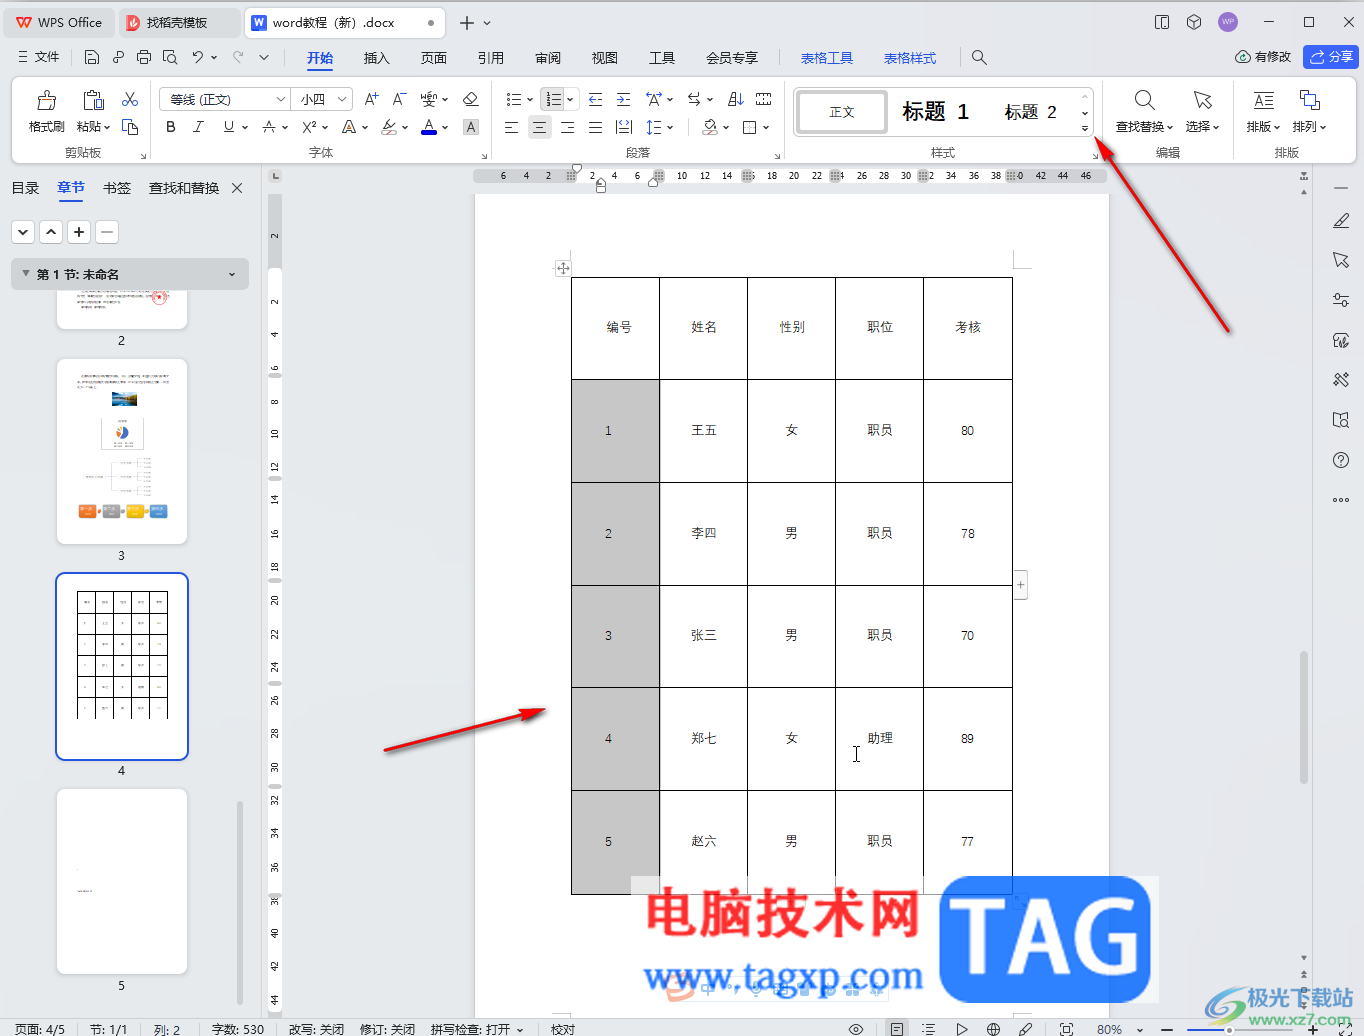Click the help question mark in right sidebar

pyautogui.click(x=1341, y=460)
